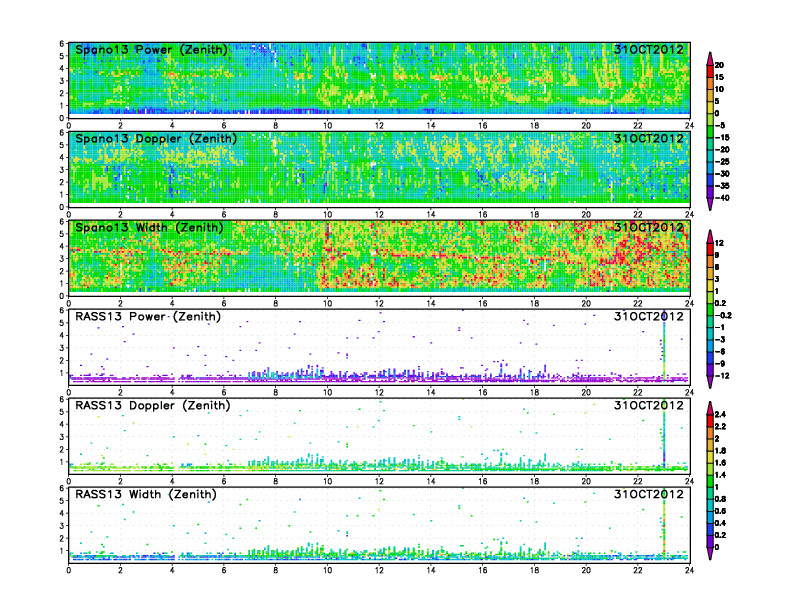Viewport: 792px width, 612px height.
Task: Click hour 18 tick under RASS13 Power panel
Action: click(x=534, y=392)
